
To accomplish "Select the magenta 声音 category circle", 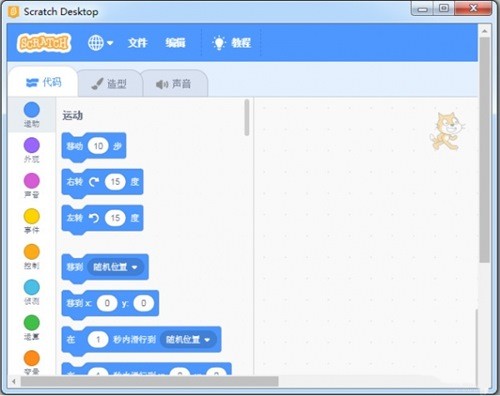I will [32, 181].
